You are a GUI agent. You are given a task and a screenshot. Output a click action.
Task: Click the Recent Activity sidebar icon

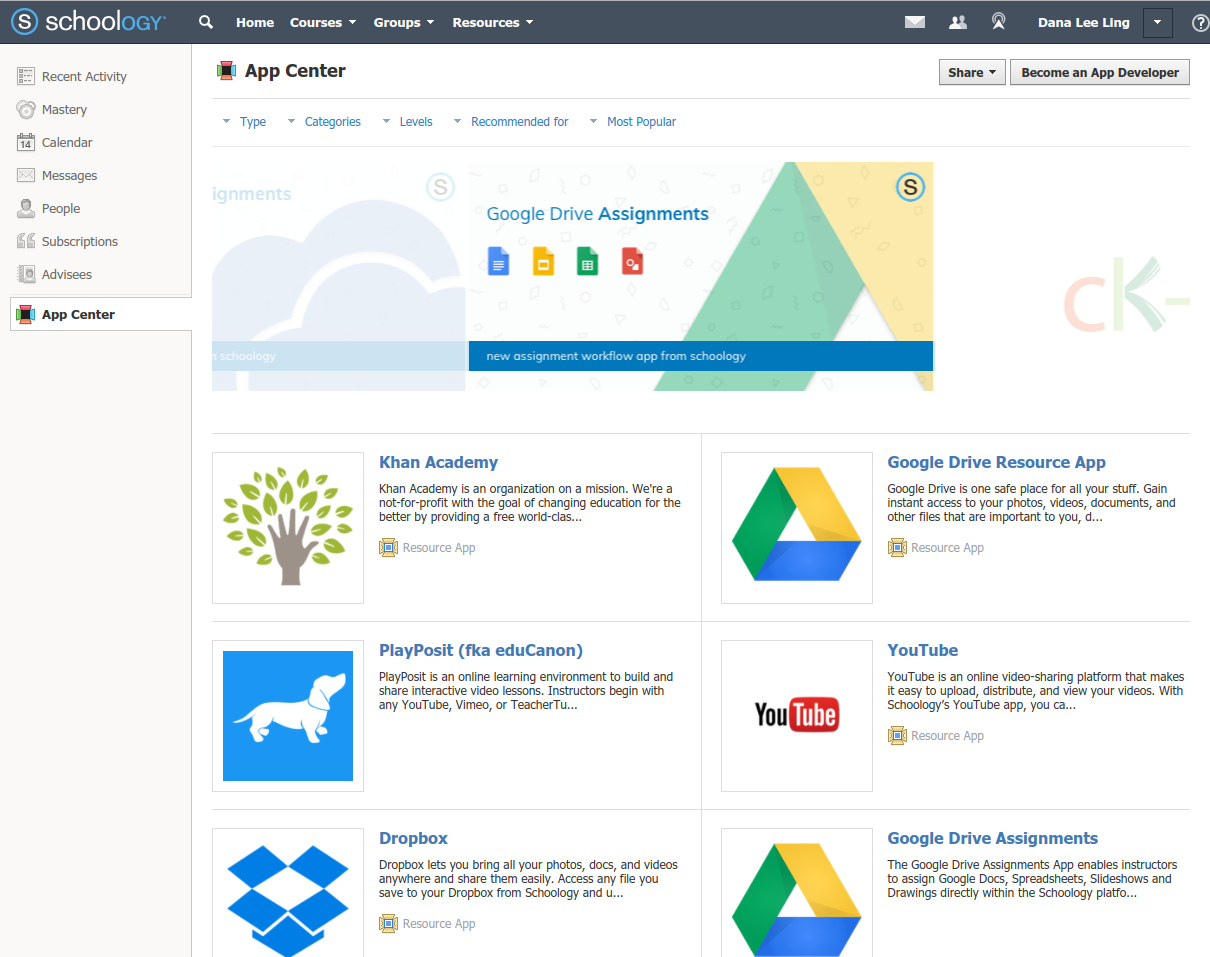(x=26, y=76)
